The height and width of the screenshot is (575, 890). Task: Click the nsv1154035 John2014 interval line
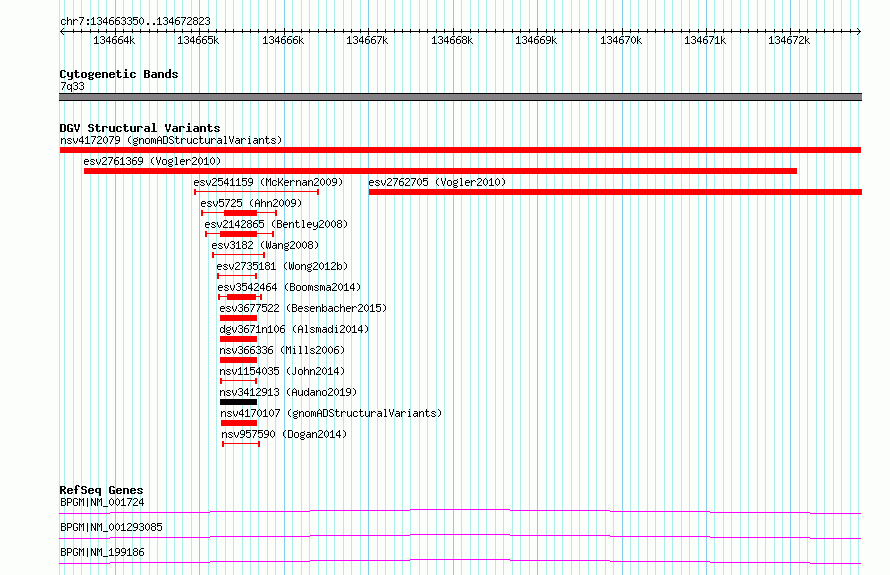pyautogui.click(x=239, y=381)
